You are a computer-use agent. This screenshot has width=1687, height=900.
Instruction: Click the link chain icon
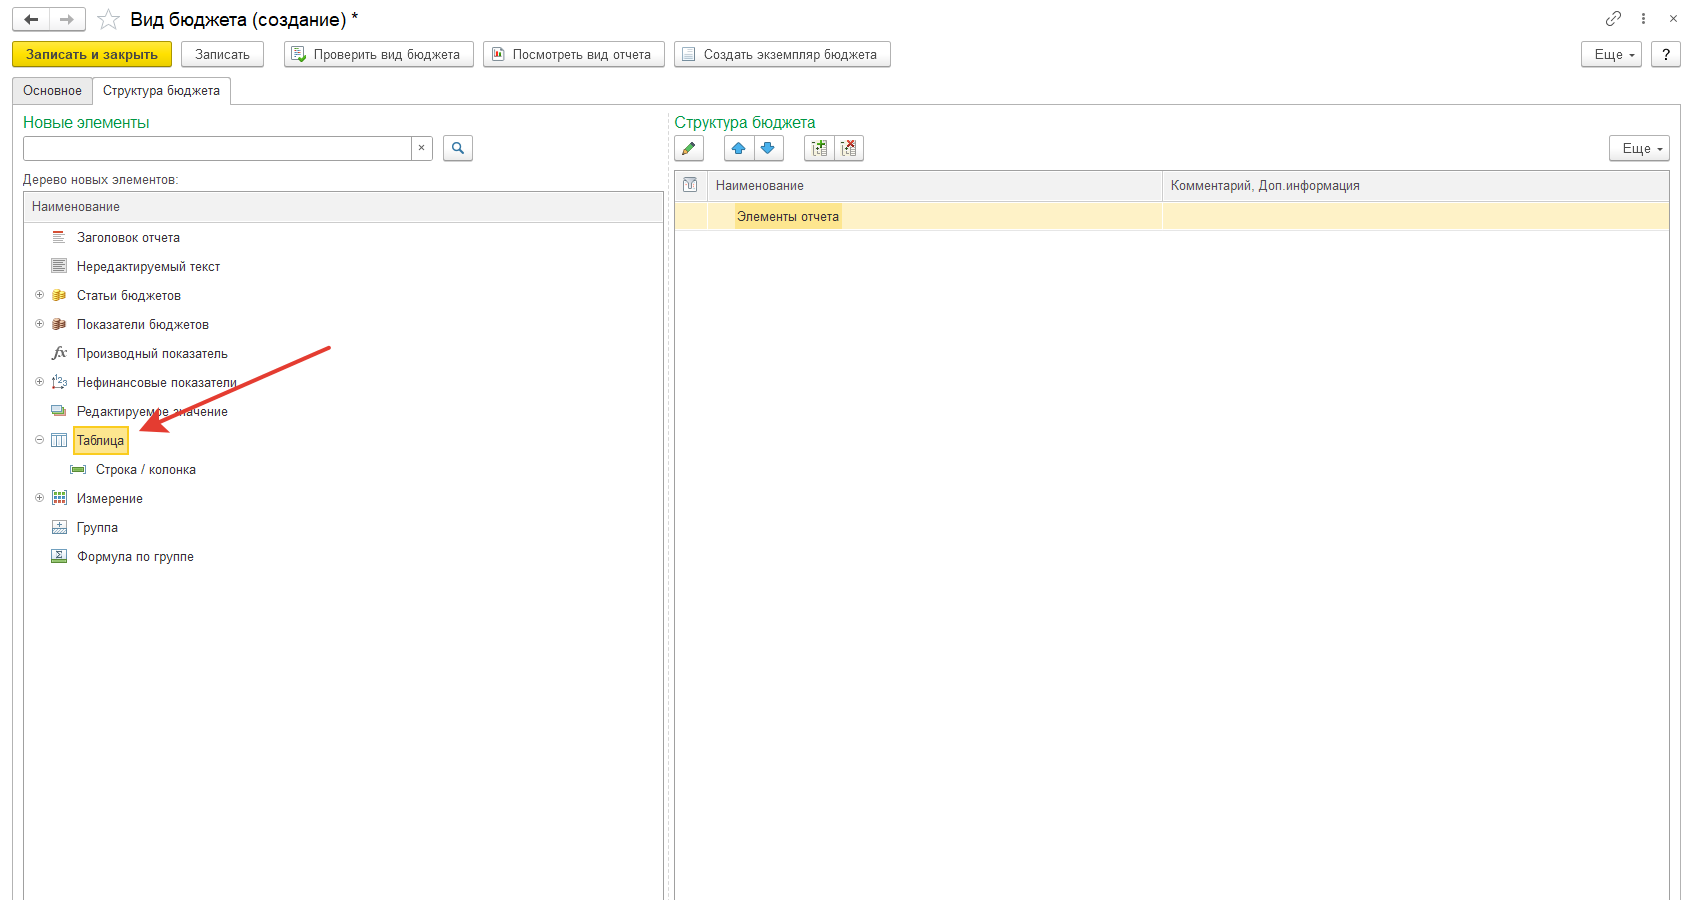[x=1613, y=19]
